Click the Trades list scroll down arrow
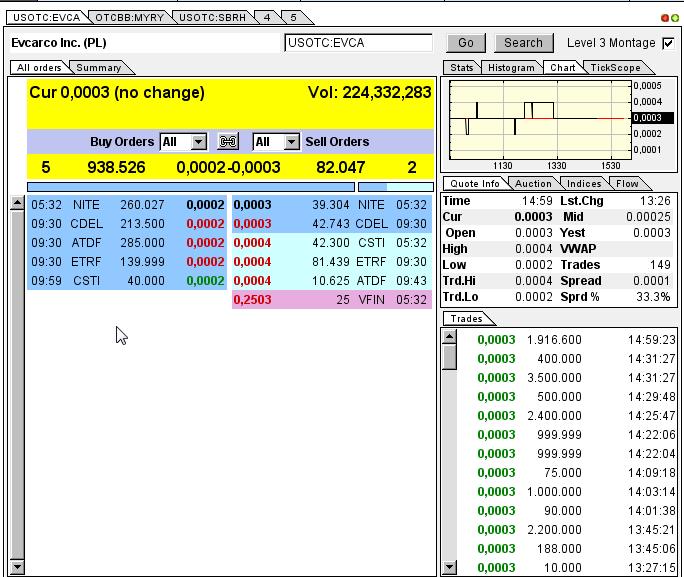Image resolution: width=684 pixels, height=577 pixels. (449, 567)
